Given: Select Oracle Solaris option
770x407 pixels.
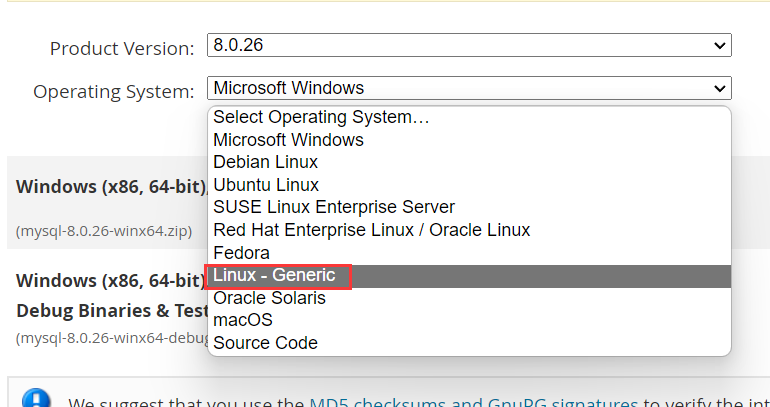Looking at the screenshot, I should point(469,298).
